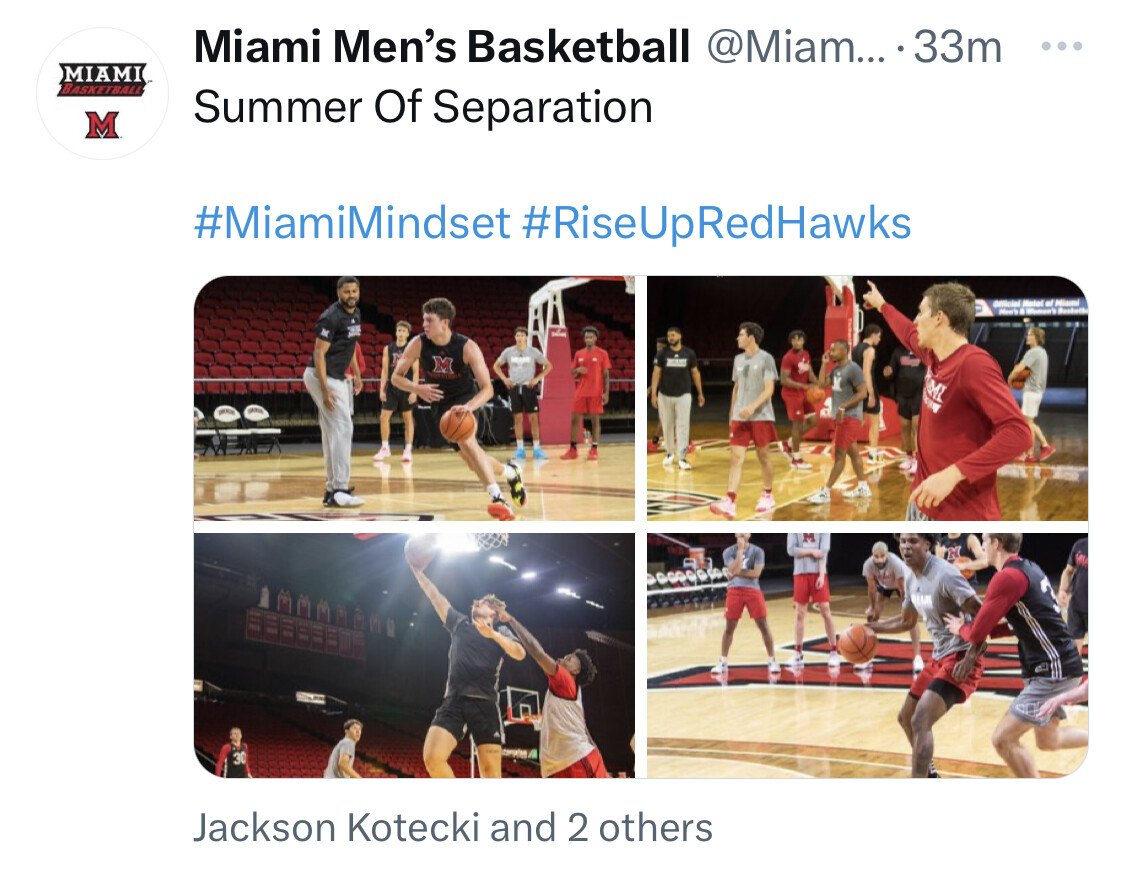Open the three-dot more options menu
1125x882 pixels.
pyautogui.click(x=1062, y=47)
